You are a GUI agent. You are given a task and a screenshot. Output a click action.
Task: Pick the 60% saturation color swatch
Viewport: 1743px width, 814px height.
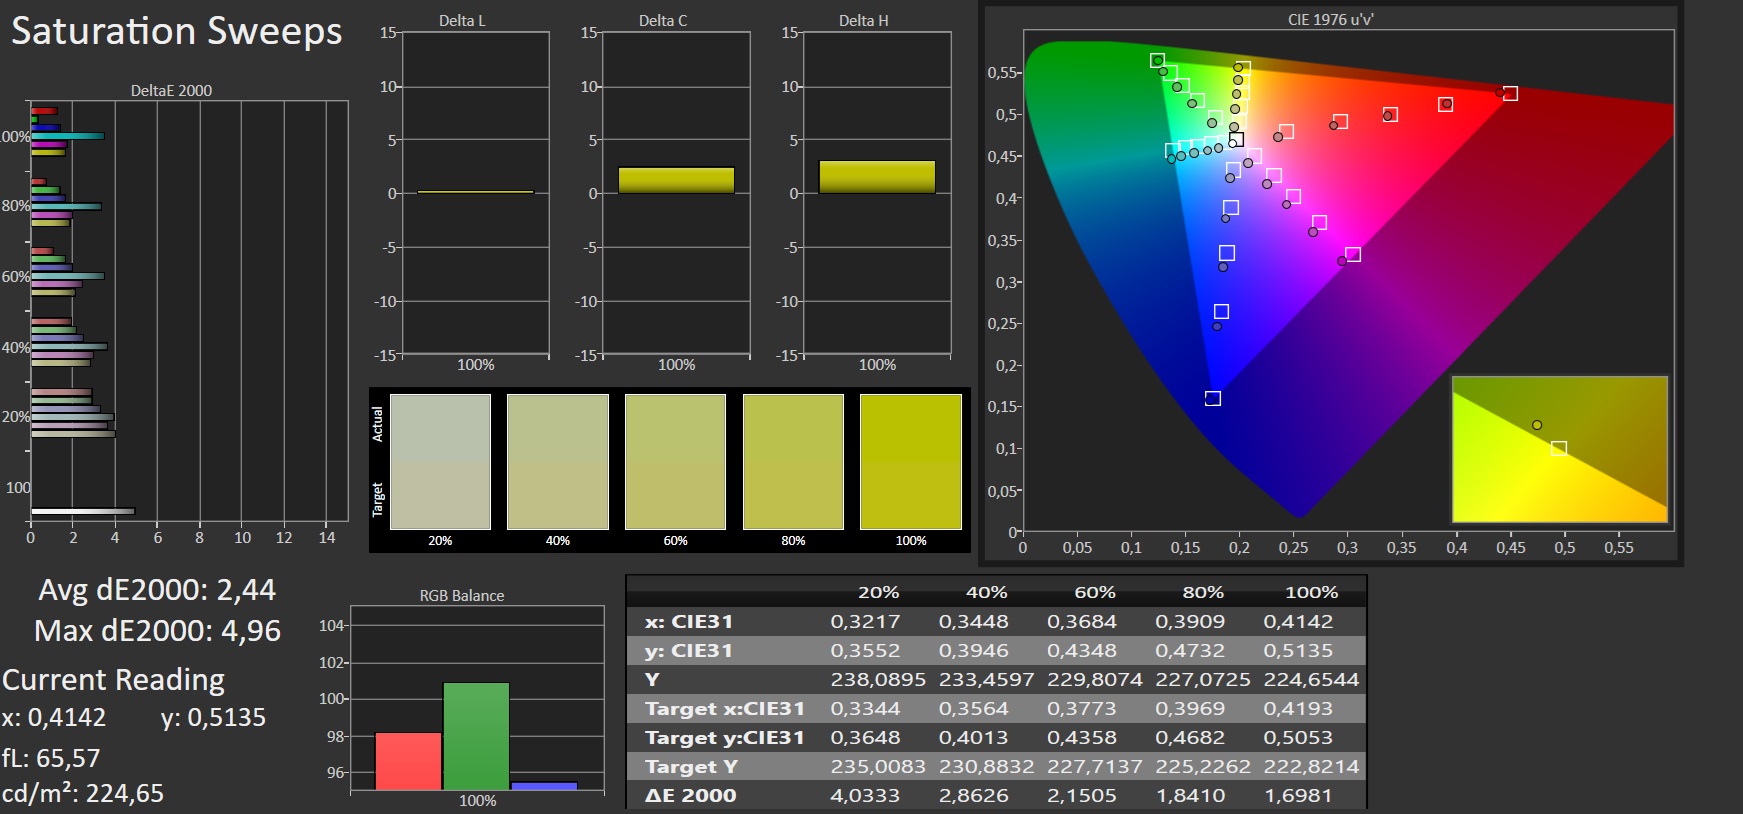click(x=675, y=461)
